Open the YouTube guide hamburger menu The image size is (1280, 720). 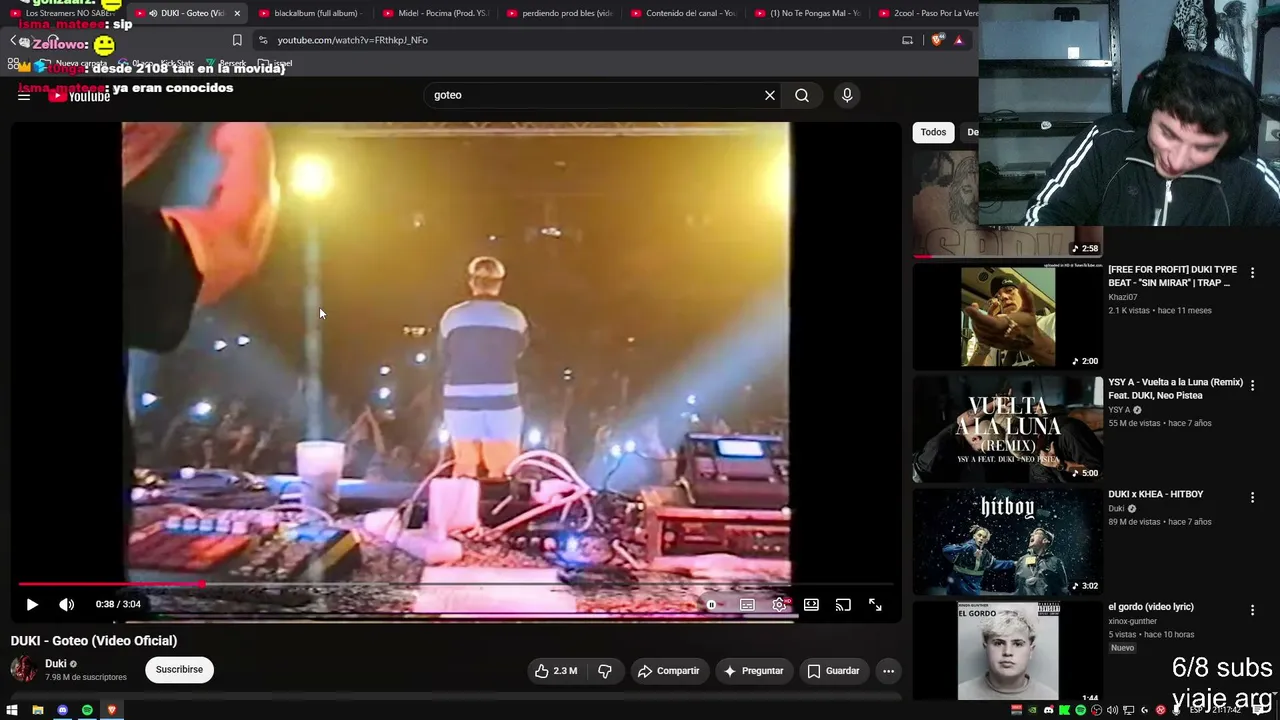tap(24, 96)
